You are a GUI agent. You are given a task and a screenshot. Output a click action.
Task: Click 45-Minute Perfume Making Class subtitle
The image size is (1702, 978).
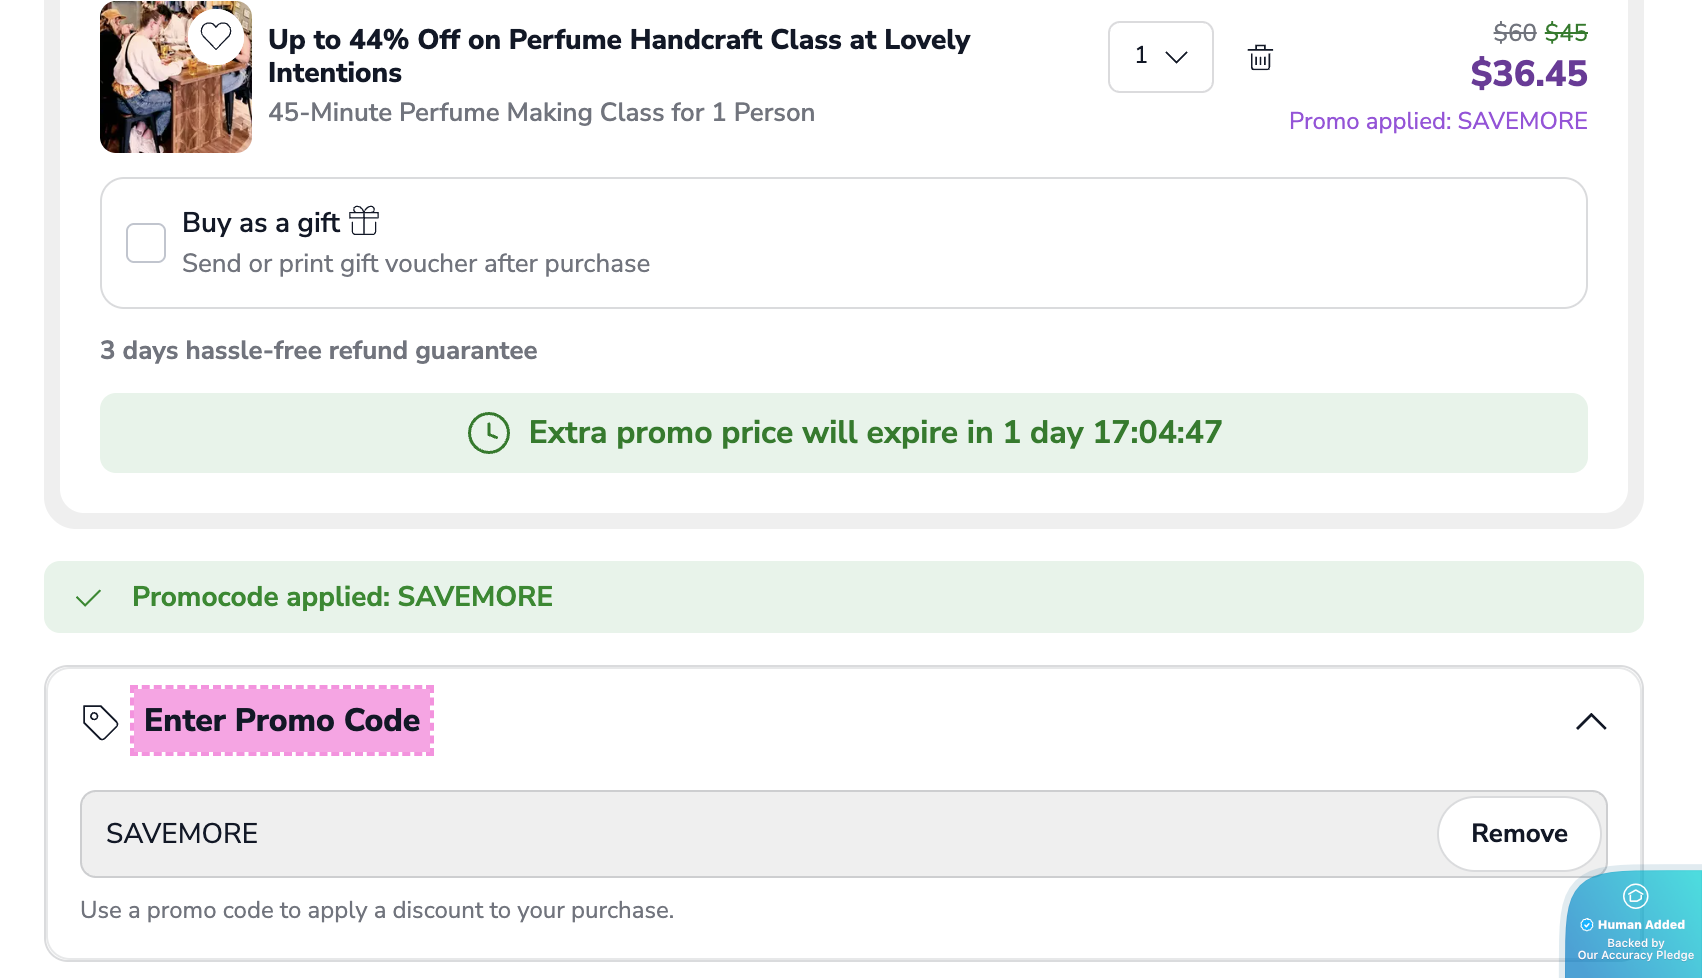coord(541,112)
